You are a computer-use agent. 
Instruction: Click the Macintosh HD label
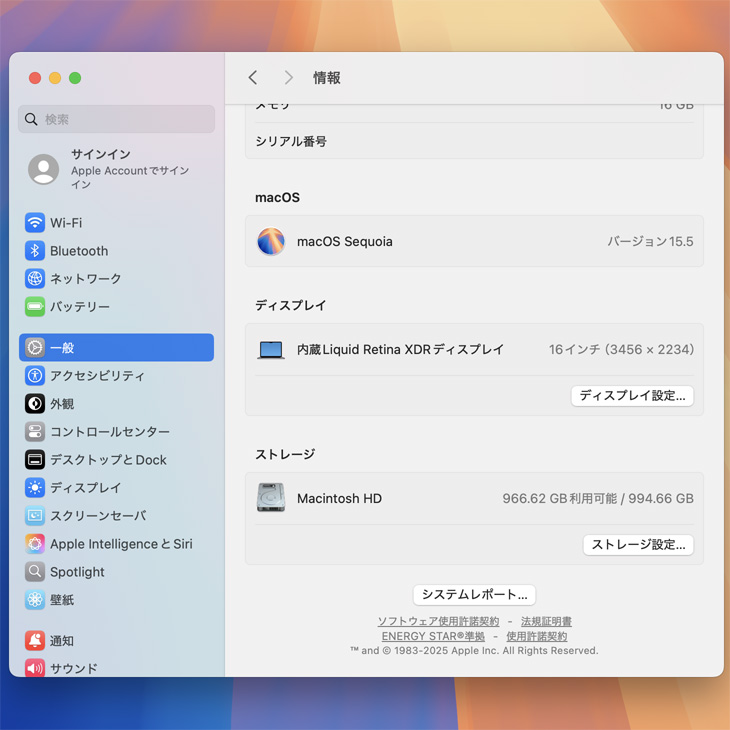tap(339, 499)
